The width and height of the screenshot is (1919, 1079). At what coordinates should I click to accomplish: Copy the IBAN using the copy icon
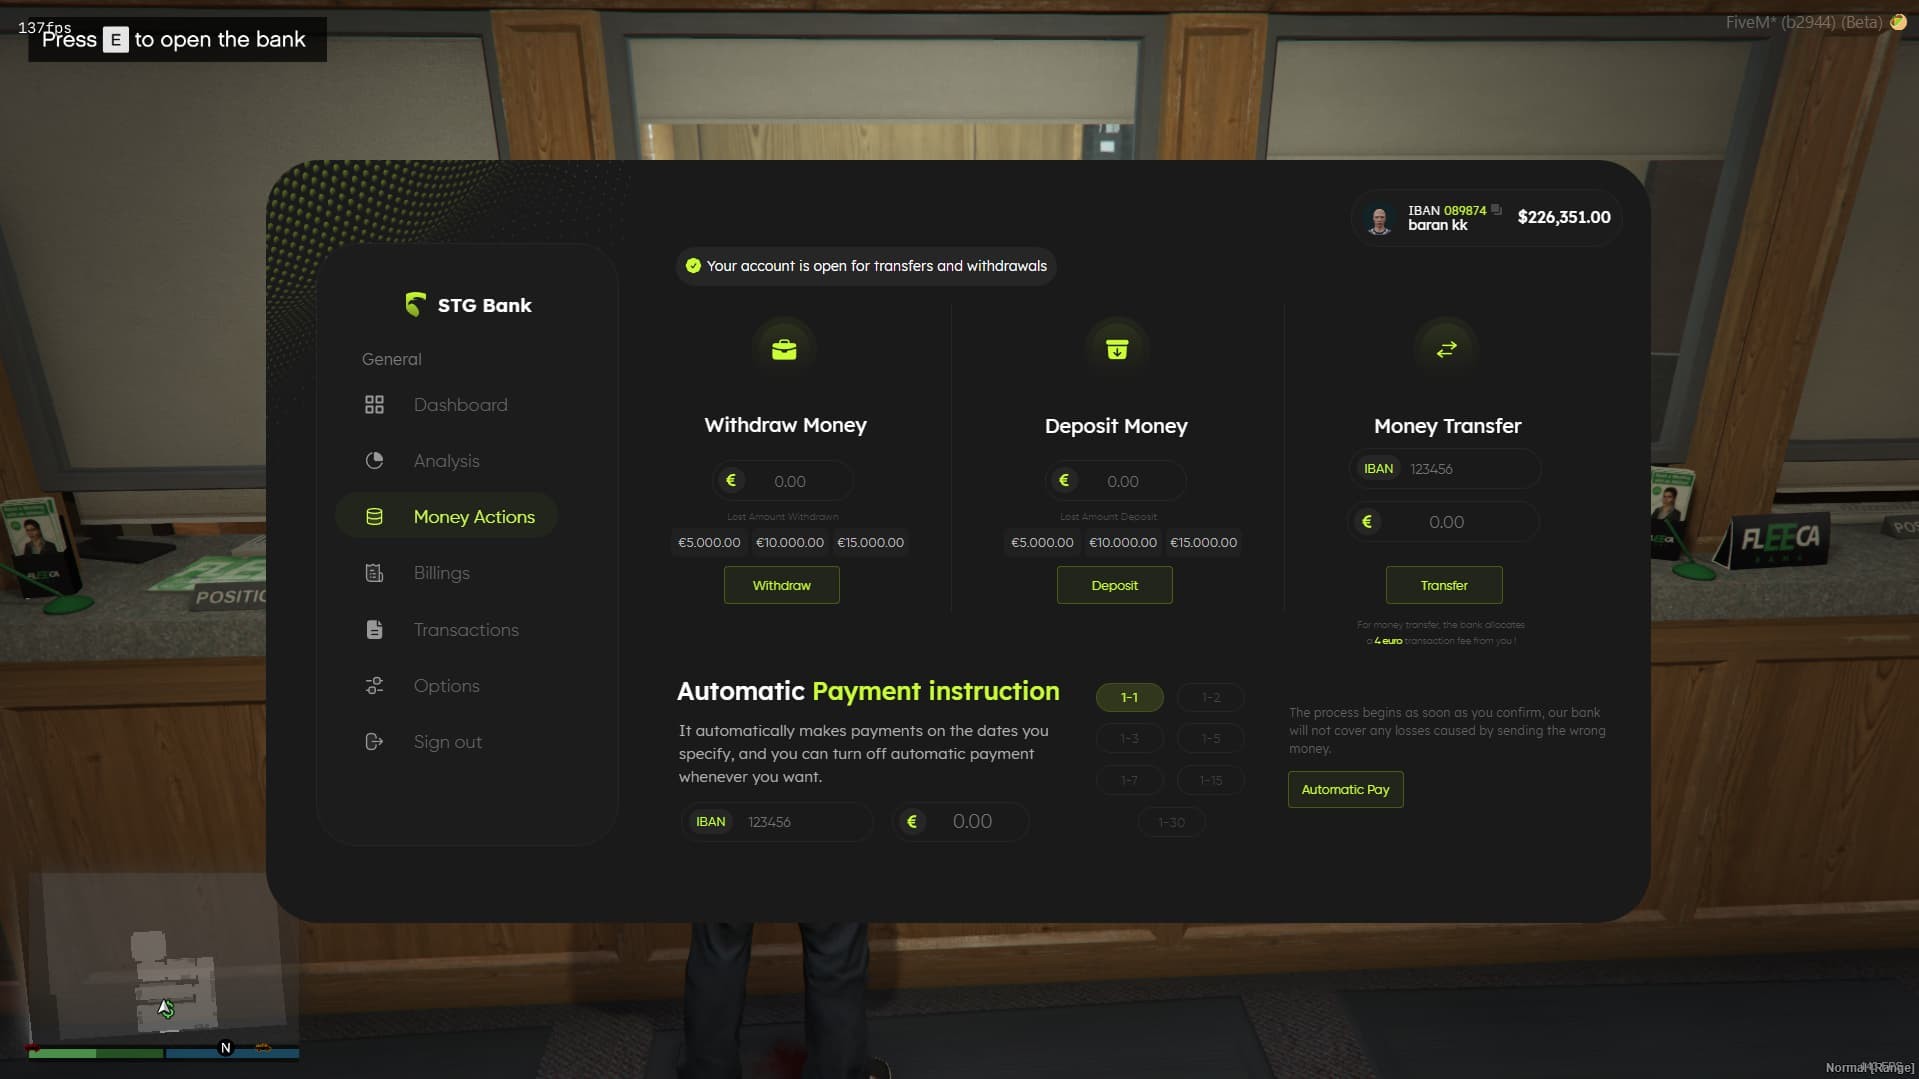click(x=1496, y=209)
